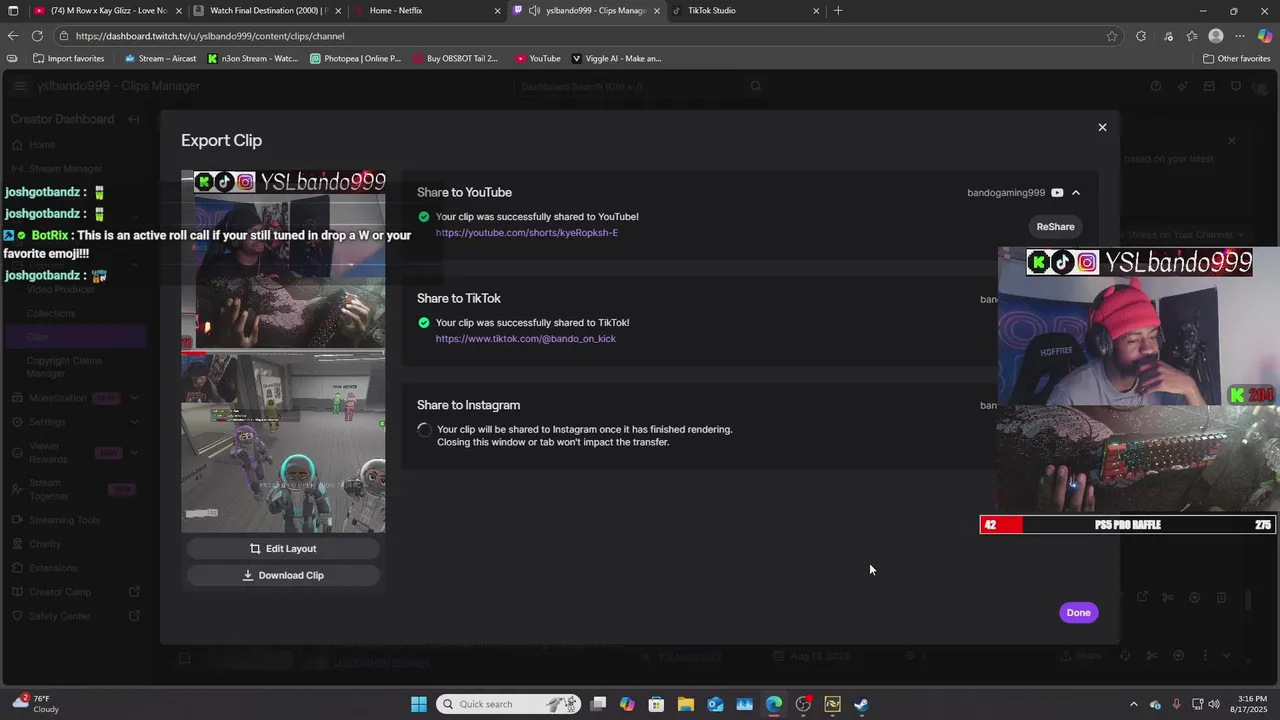Open the Copilot sidebar icon
This screenshot has width=1280, height=720.
(1265, 36)
